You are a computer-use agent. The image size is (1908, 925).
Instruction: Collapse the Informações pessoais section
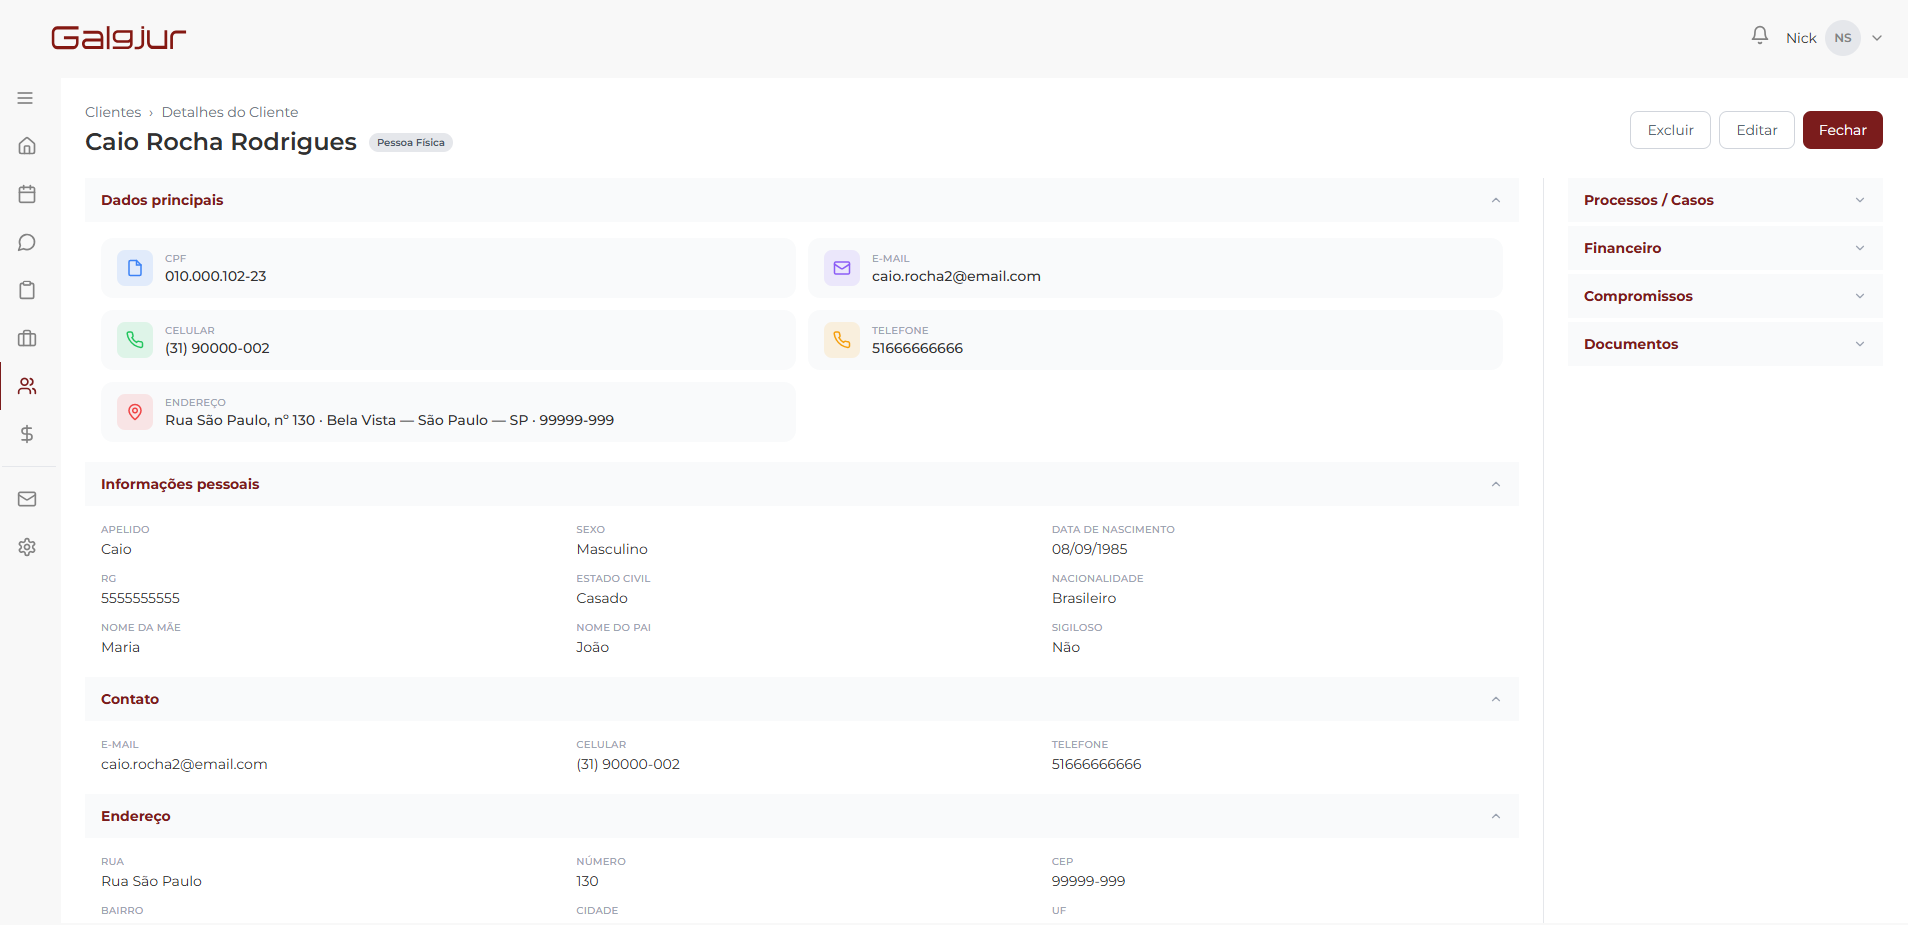coord(1496,484)
